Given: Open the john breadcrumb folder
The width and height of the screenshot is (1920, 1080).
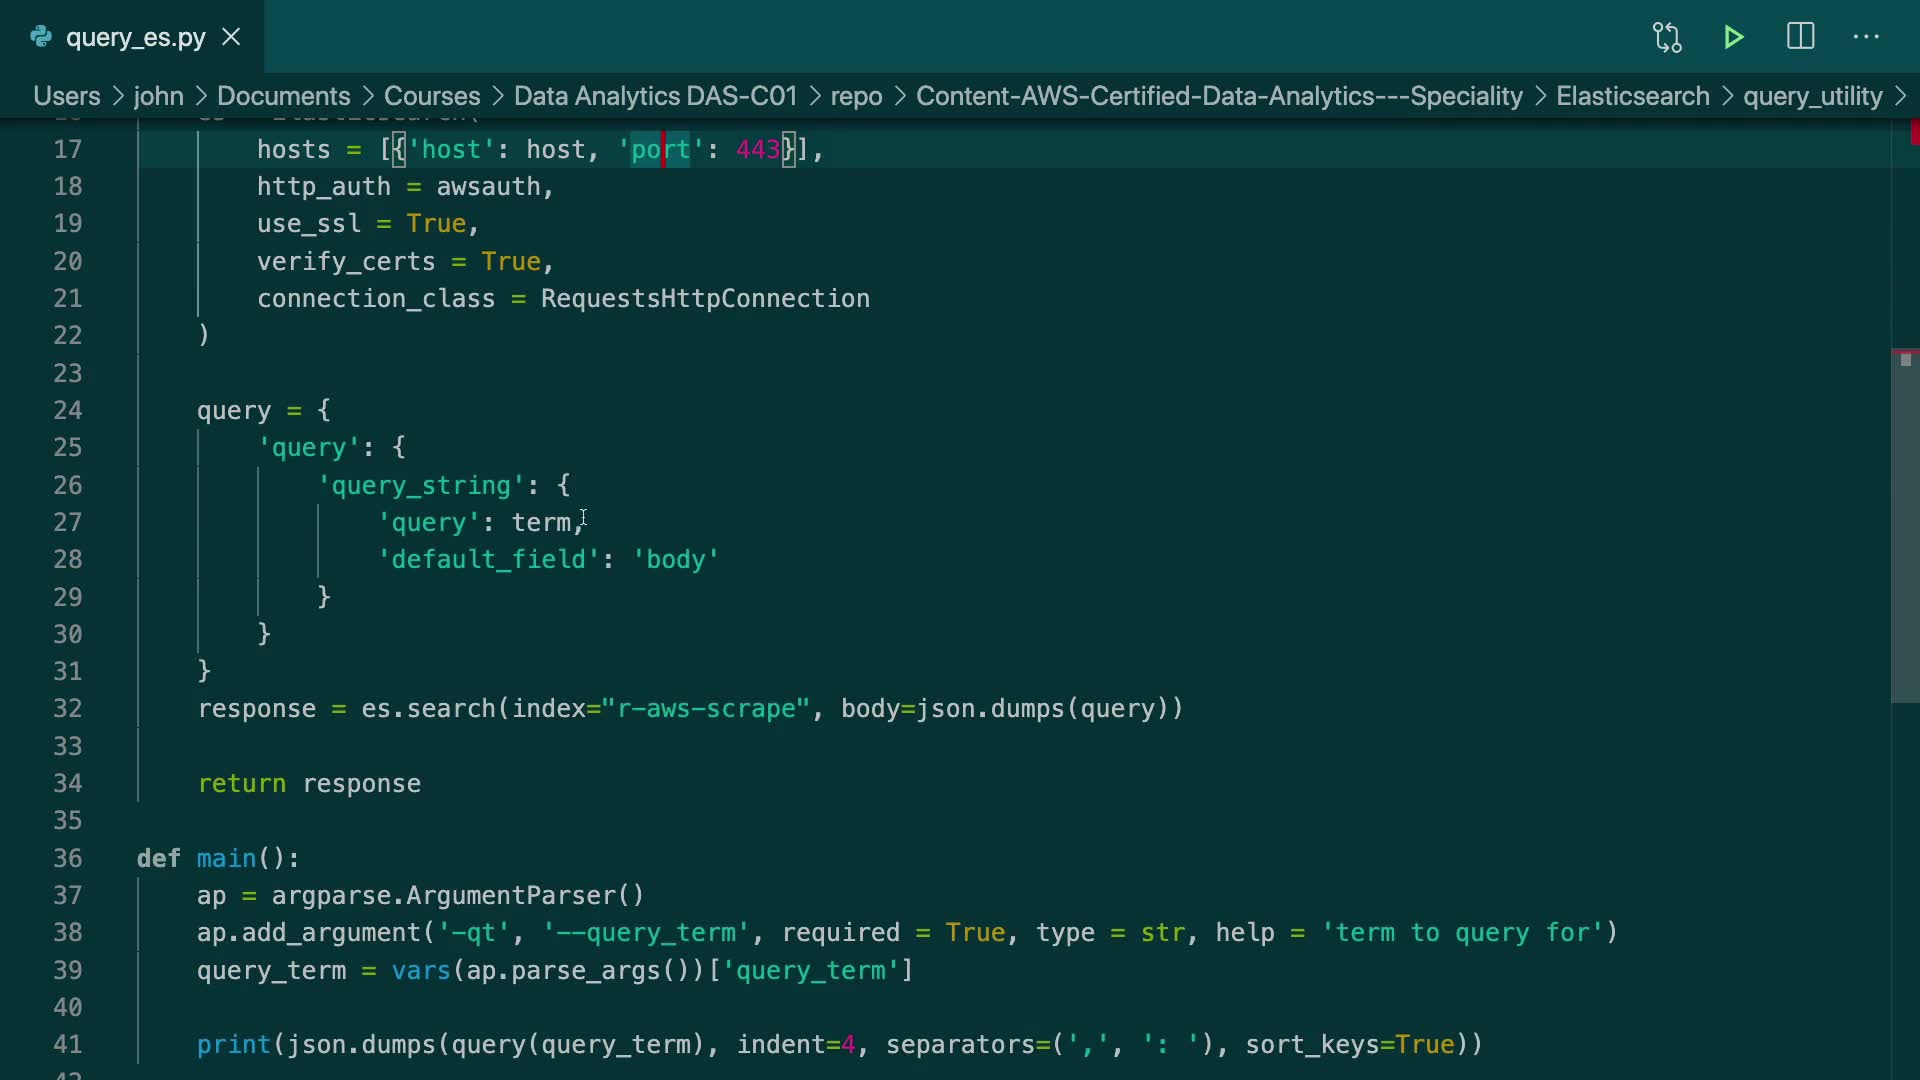Looking at the screenshot, I should [158, 96].
